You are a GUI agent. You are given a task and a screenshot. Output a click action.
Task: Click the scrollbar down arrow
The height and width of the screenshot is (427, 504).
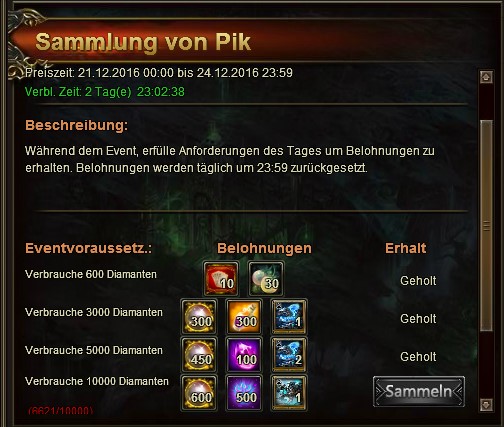[486, 405]
